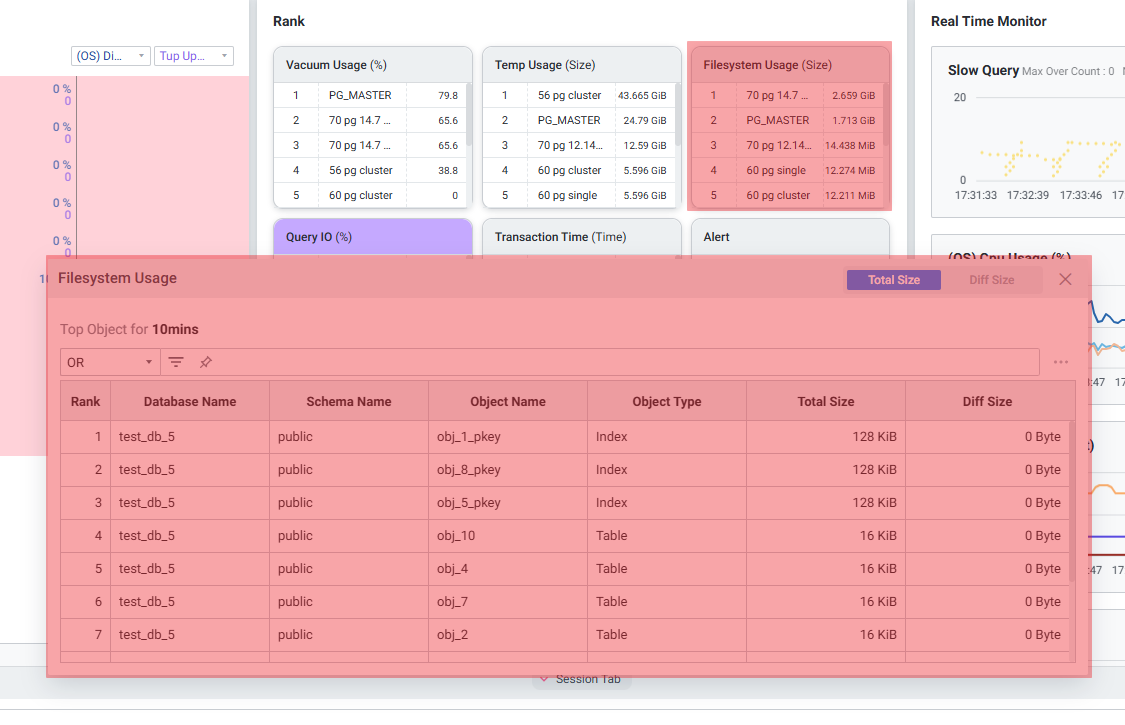The height and width of the screenshot is (725, 1125).
Task: Close the Filesystem Usage popup
Action: 1065,279
